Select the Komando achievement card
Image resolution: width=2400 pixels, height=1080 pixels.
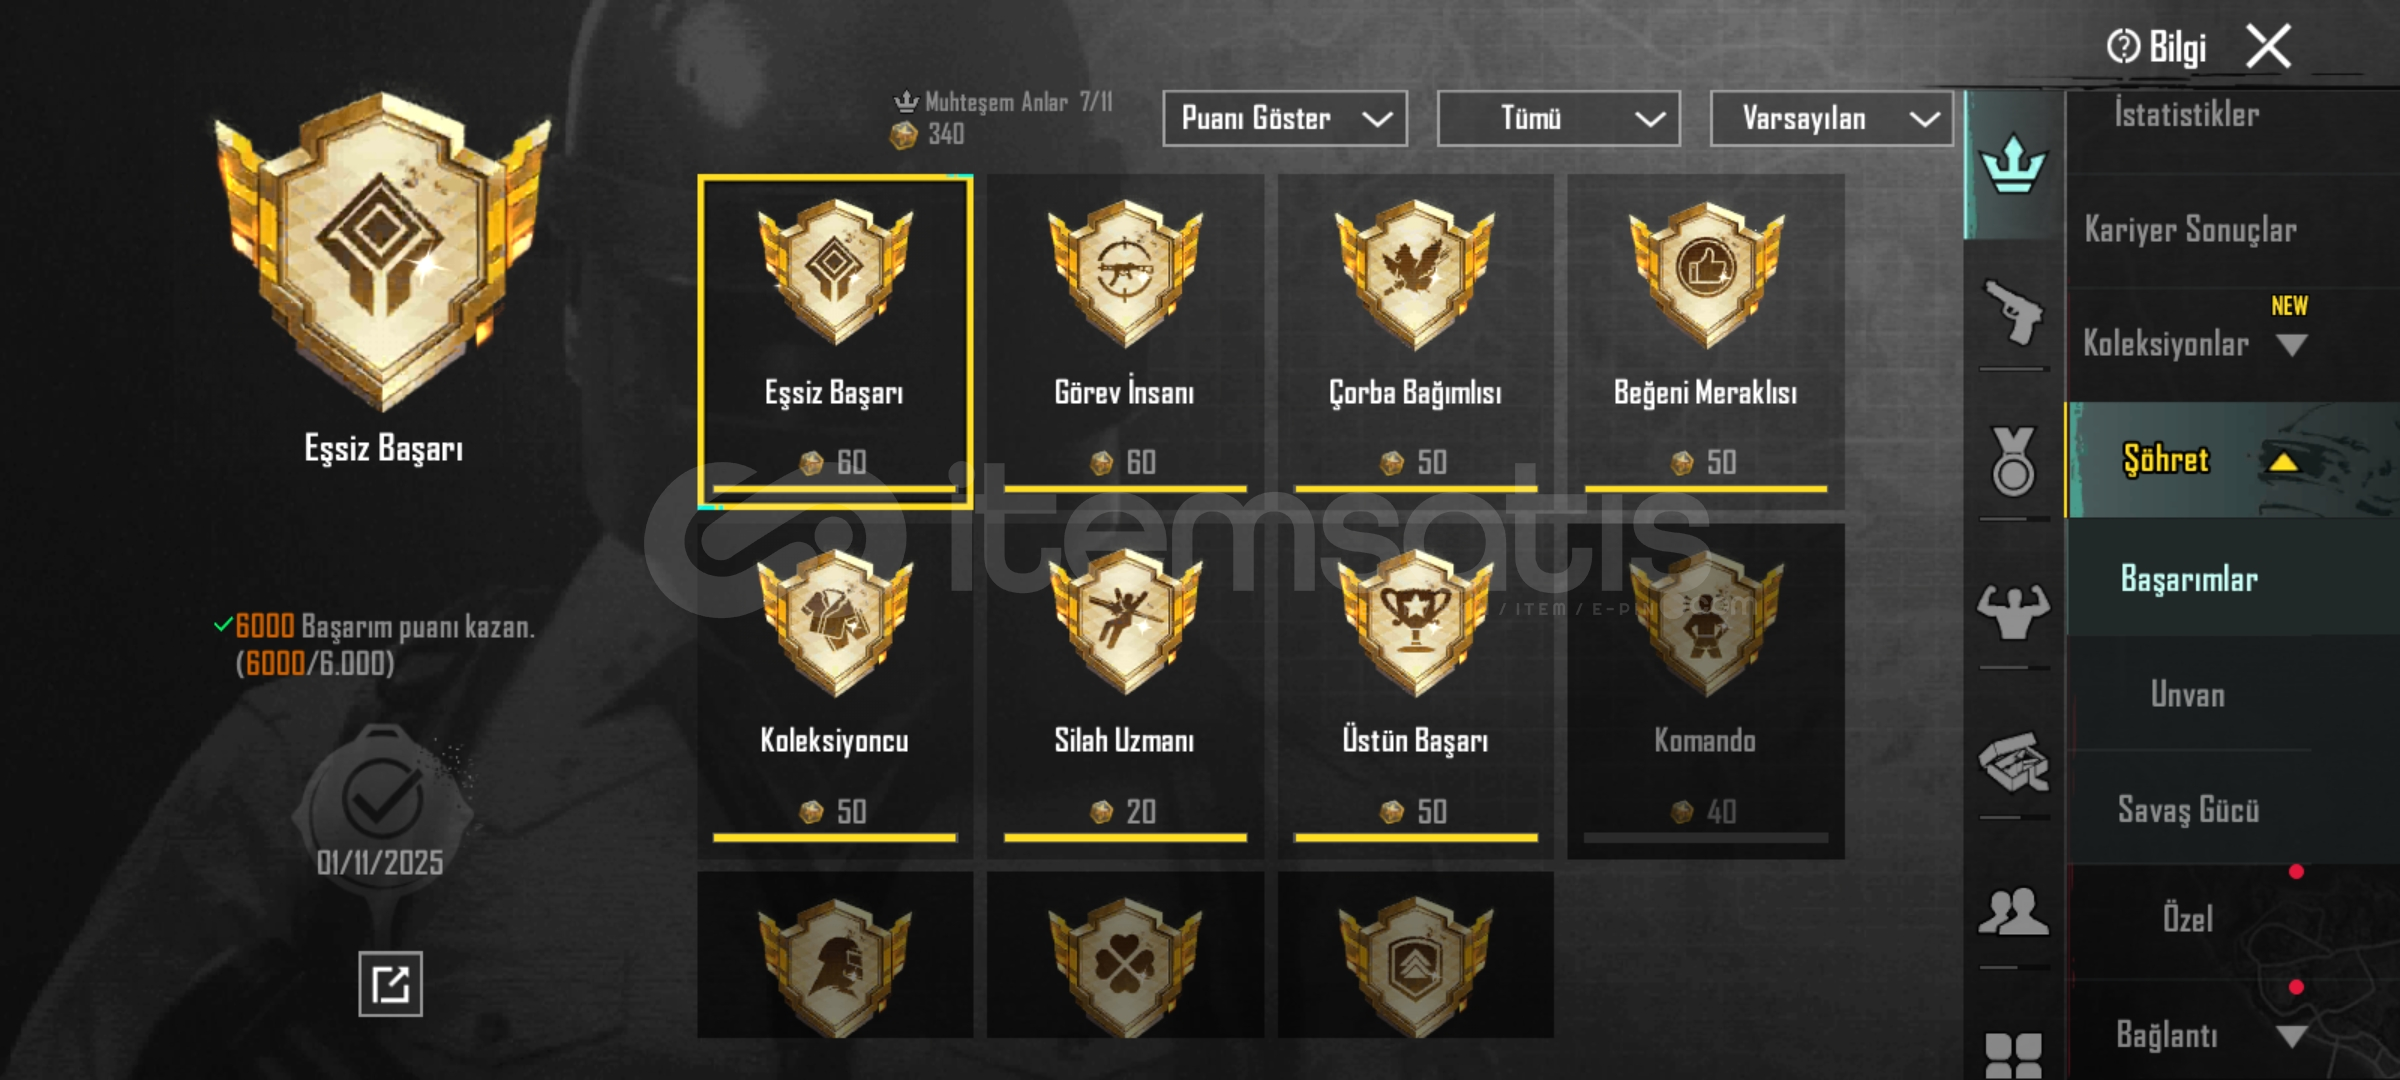[x=1706, y=690]
